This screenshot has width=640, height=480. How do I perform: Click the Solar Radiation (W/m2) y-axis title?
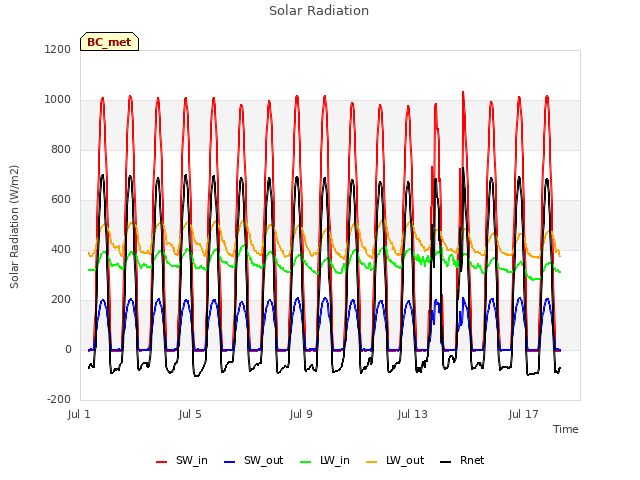point(14,227)
